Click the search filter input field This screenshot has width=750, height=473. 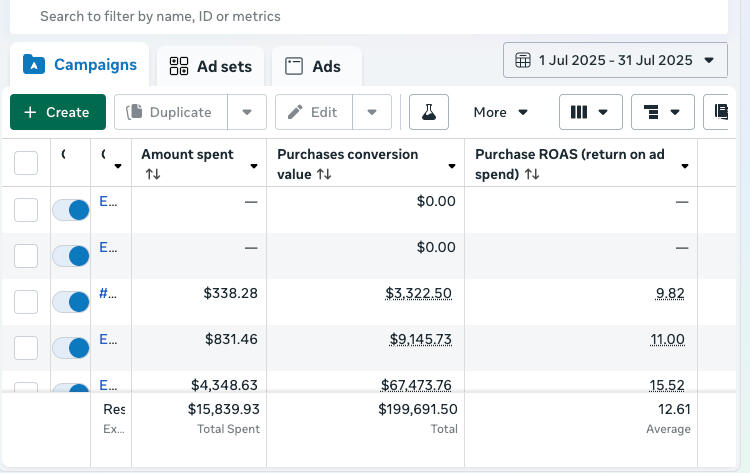[x=370, y=16]
